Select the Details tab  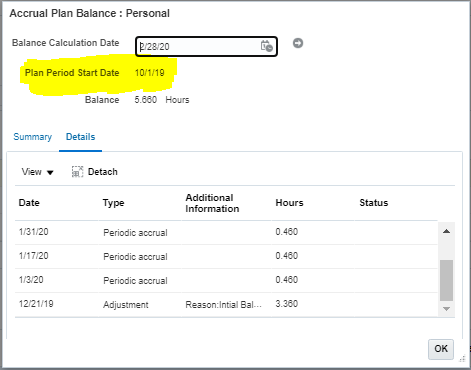(x=80, y=137)
